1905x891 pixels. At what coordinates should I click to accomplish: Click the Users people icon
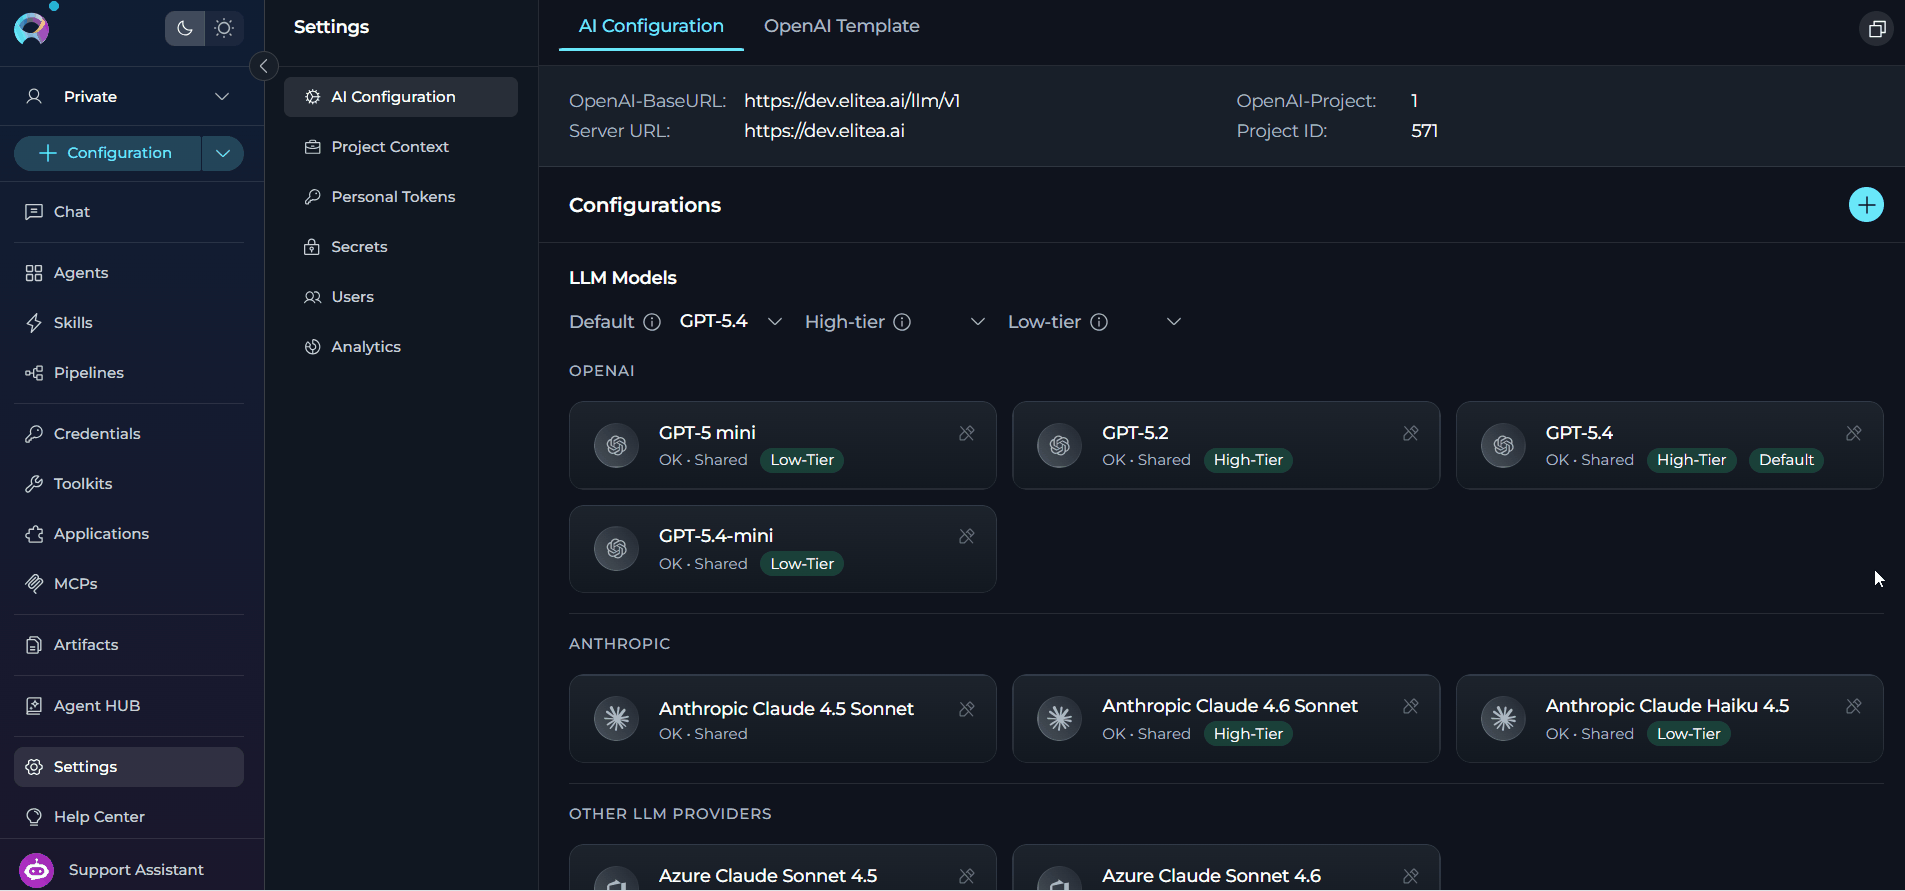tap(313, 297)
